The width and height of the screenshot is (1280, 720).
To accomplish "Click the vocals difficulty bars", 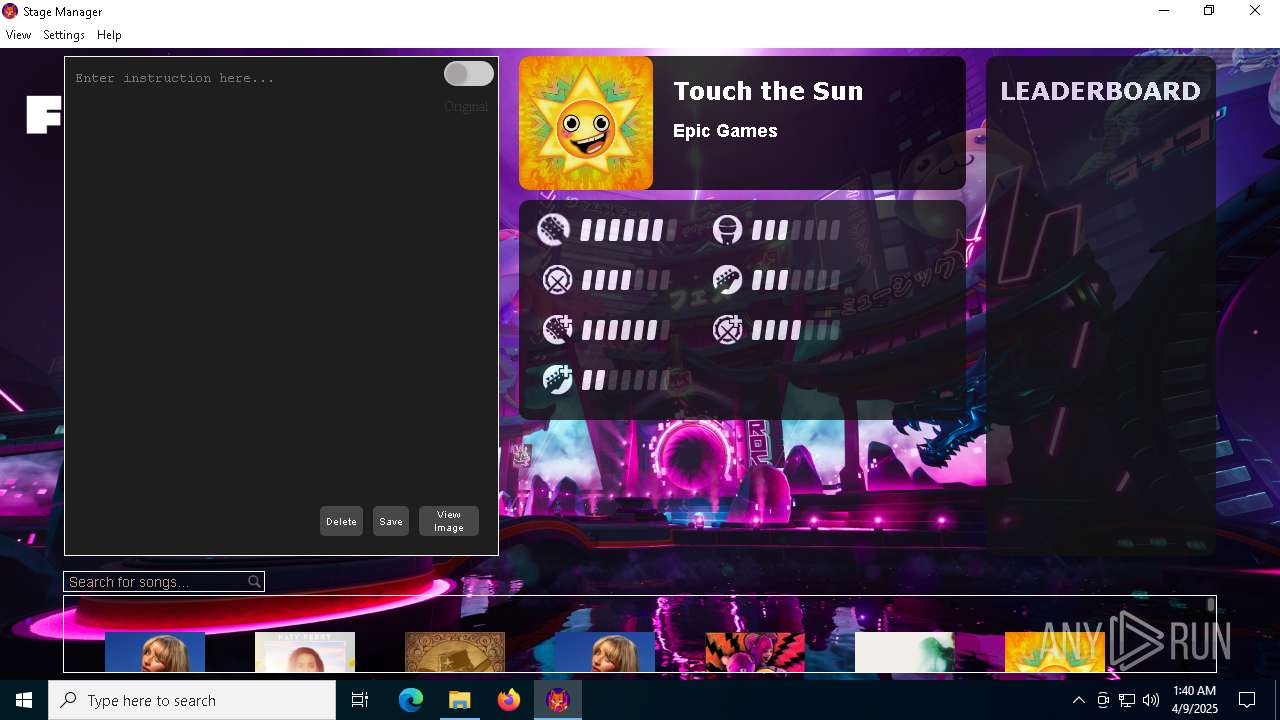I will coord(796,231).
